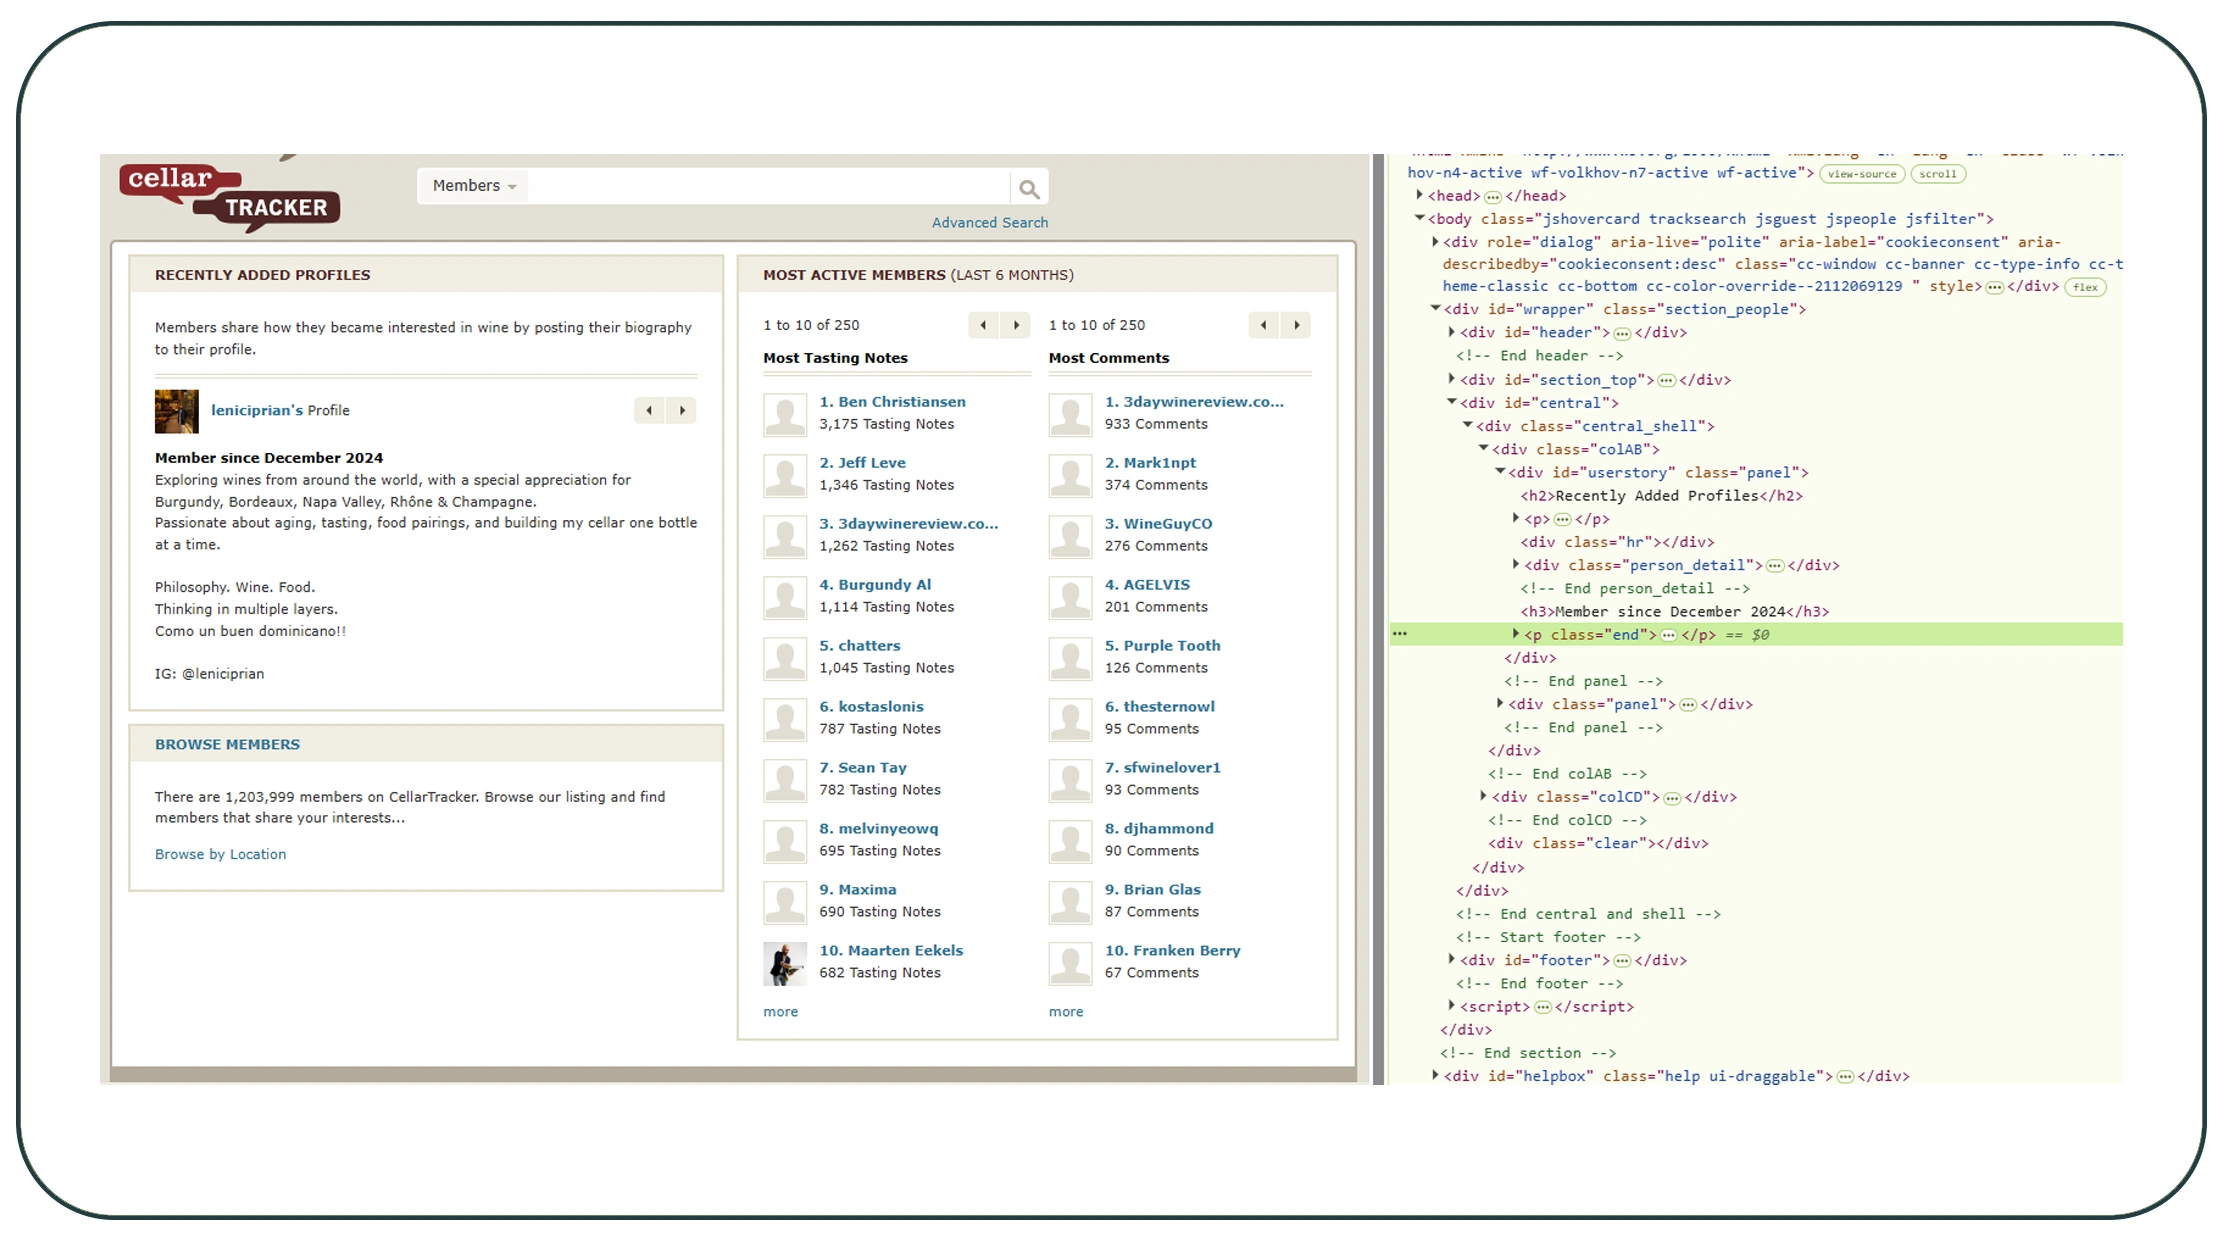Screen dimensions: 2223x1240
Task: Click avatar icon beside chatters
Action: point(785,659)
